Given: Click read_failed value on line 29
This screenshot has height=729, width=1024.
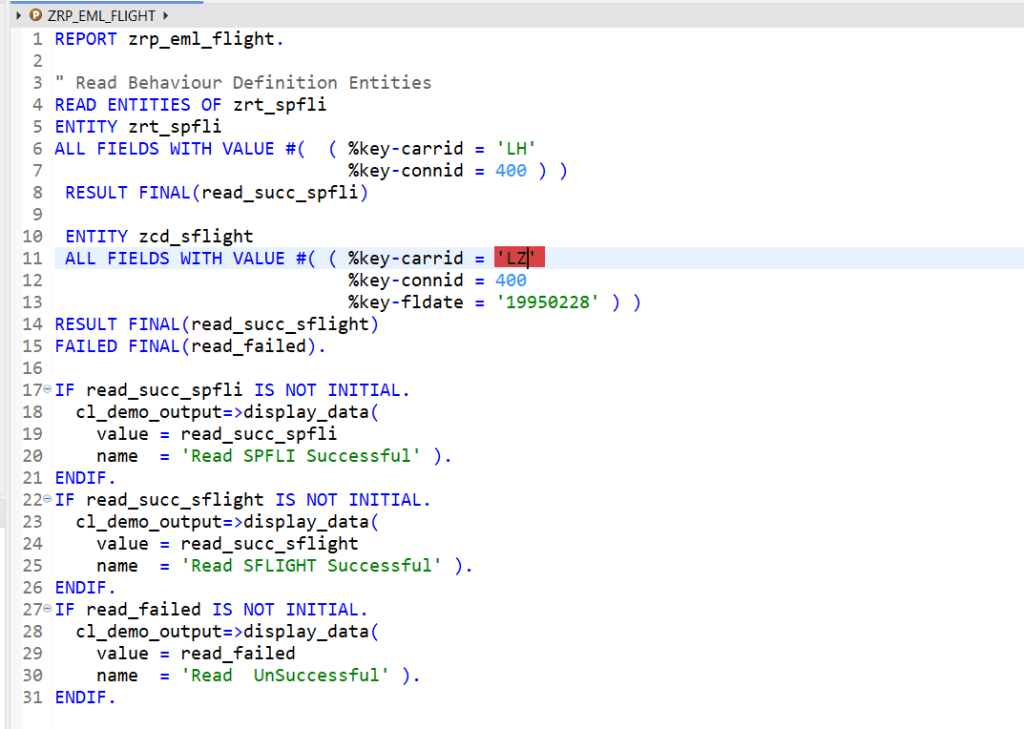Looking at the screenshot, I should pos(238,654).
